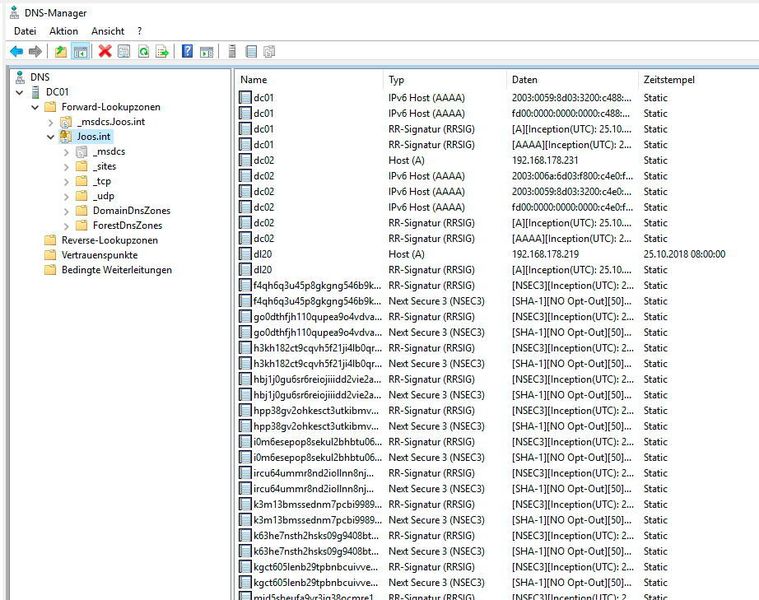Screen dimensions: 759x600
Task: Expand the ForestDnsZones folder
Action: coord(66,226)
